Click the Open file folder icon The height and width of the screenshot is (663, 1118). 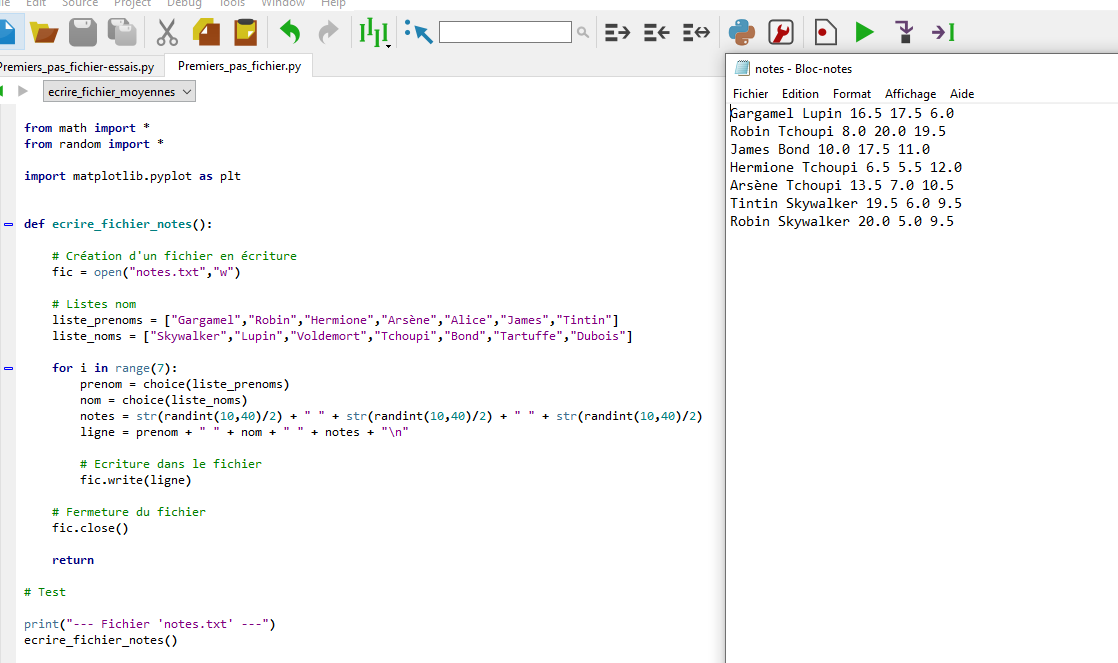tap(44, 33)
